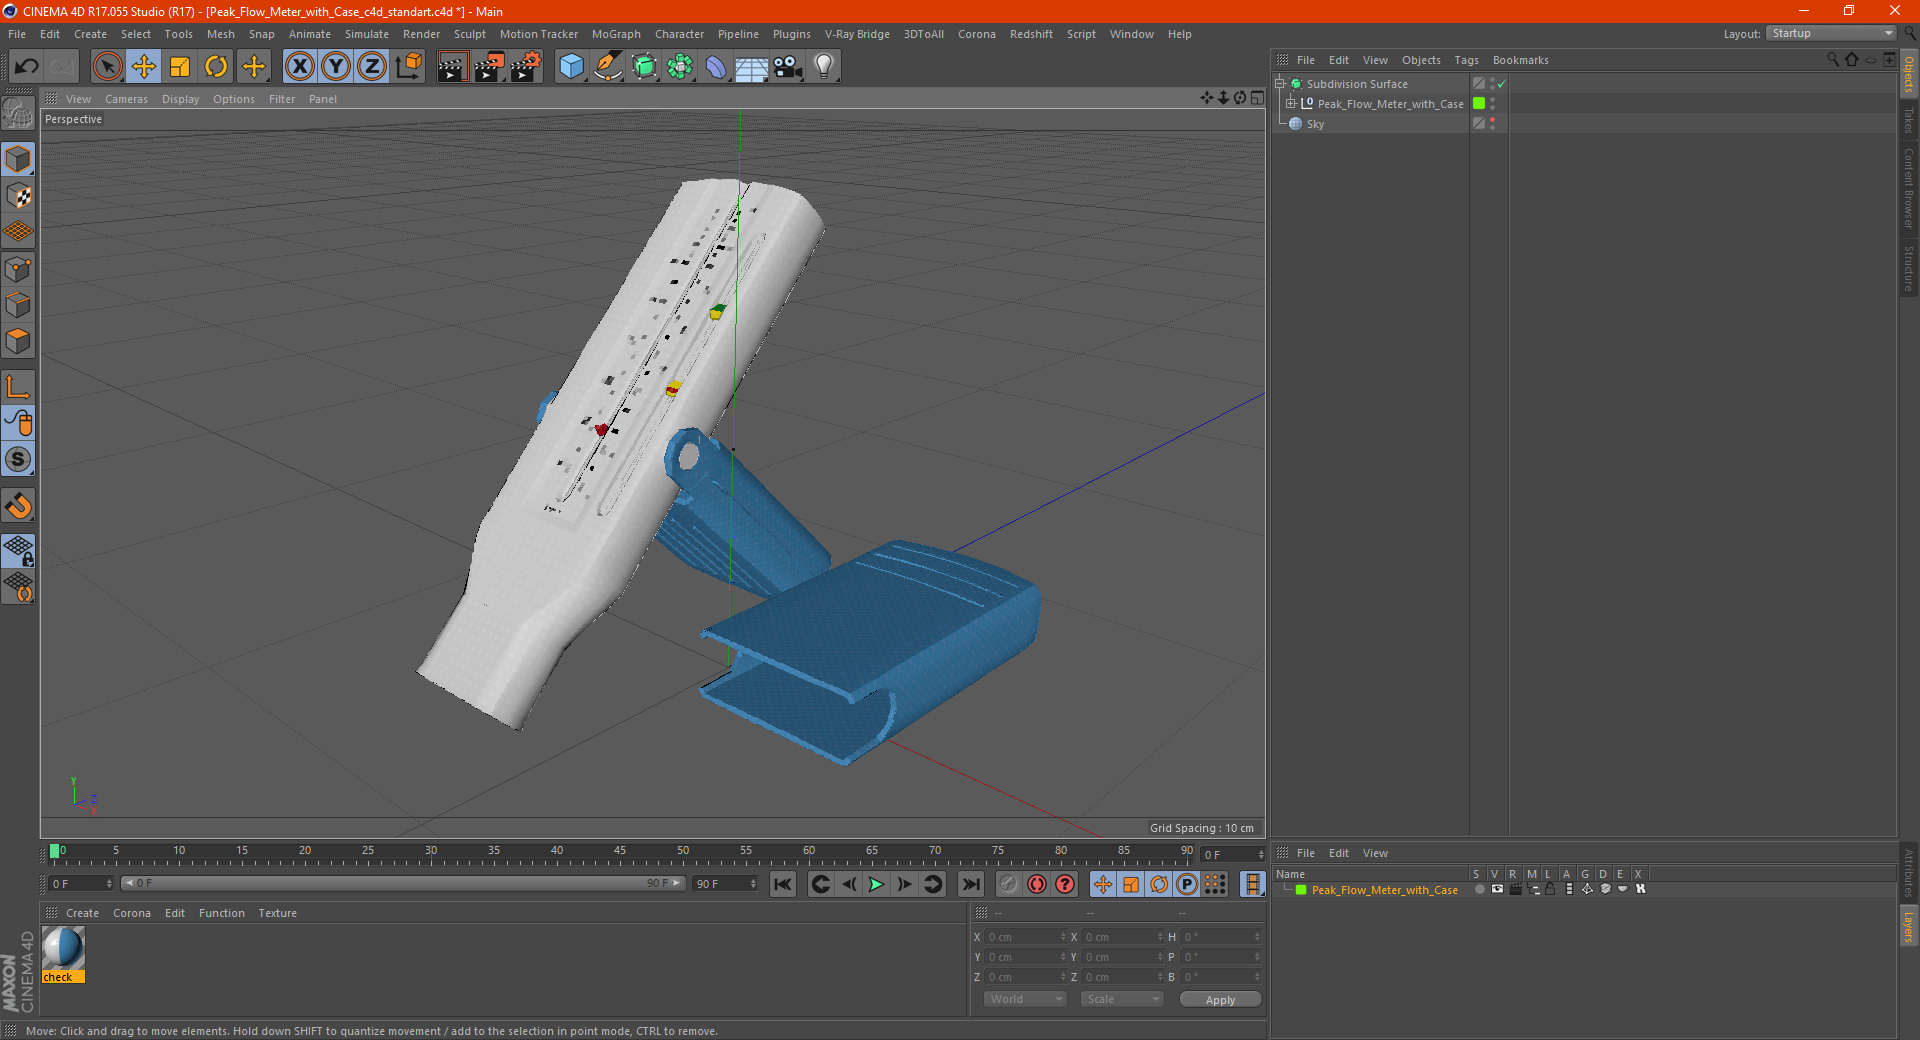Switch to Texture mode checkered icon
1920x1040 pixels.
(18, 196)
